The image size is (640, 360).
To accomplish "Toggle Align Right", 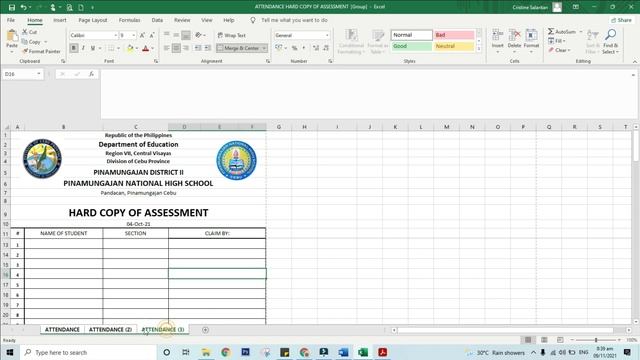I will [x=186, y=48].
